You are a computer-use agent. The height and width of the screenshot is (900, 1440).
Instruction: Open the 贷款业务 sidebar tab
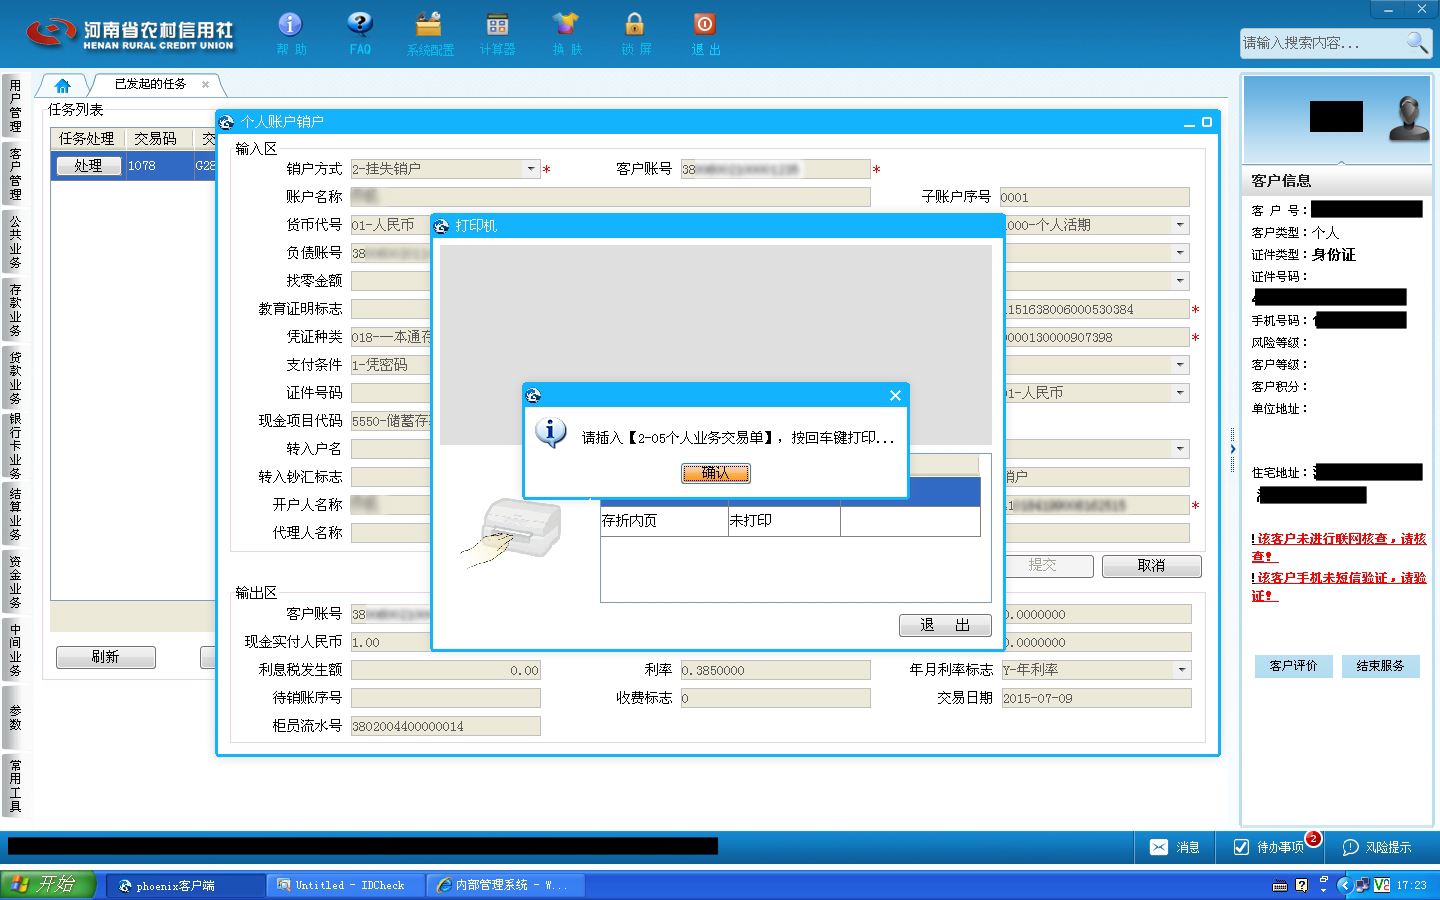click(15, 378)
